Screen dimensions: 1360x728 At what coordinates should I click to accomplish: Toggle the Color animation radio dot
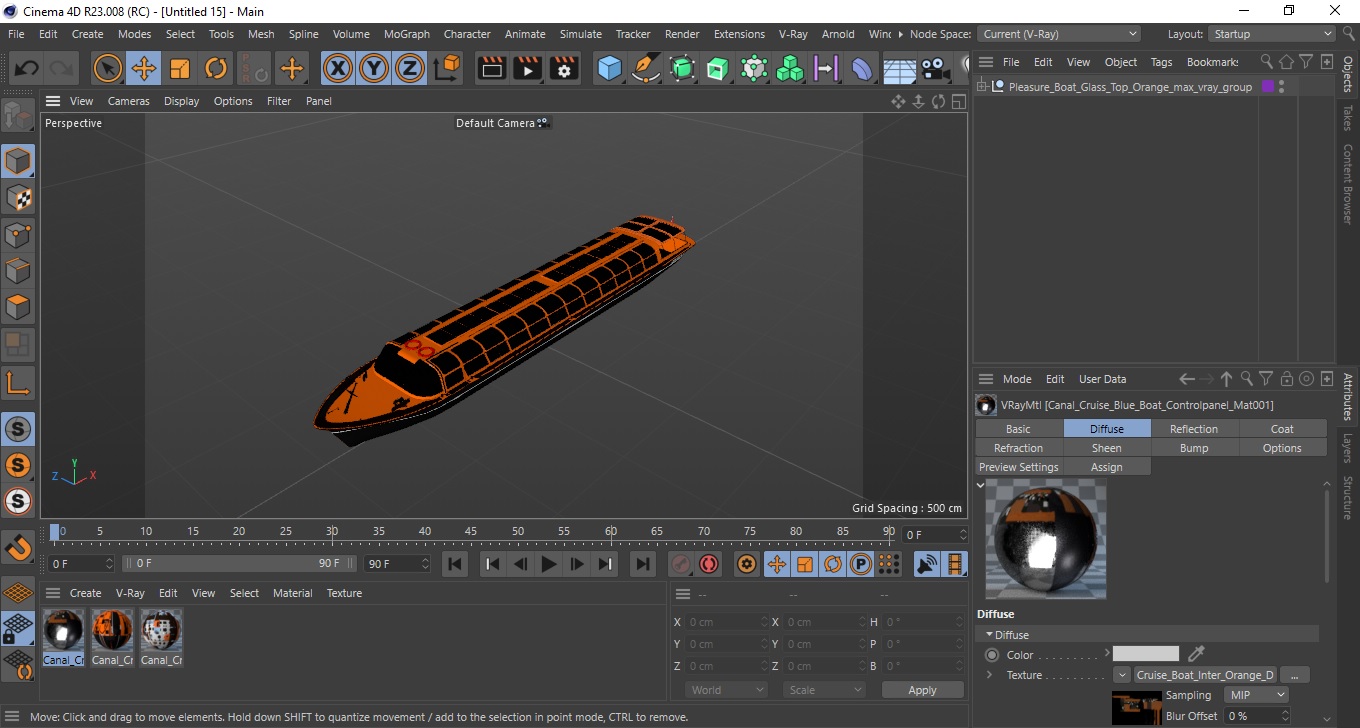coord(992,655)
